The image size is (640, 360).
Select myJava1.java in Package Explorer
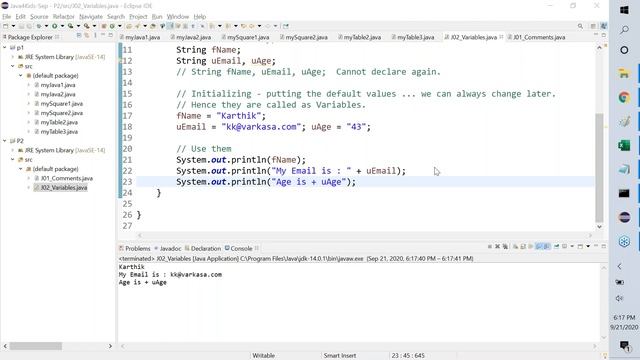[x=58, y=85]
